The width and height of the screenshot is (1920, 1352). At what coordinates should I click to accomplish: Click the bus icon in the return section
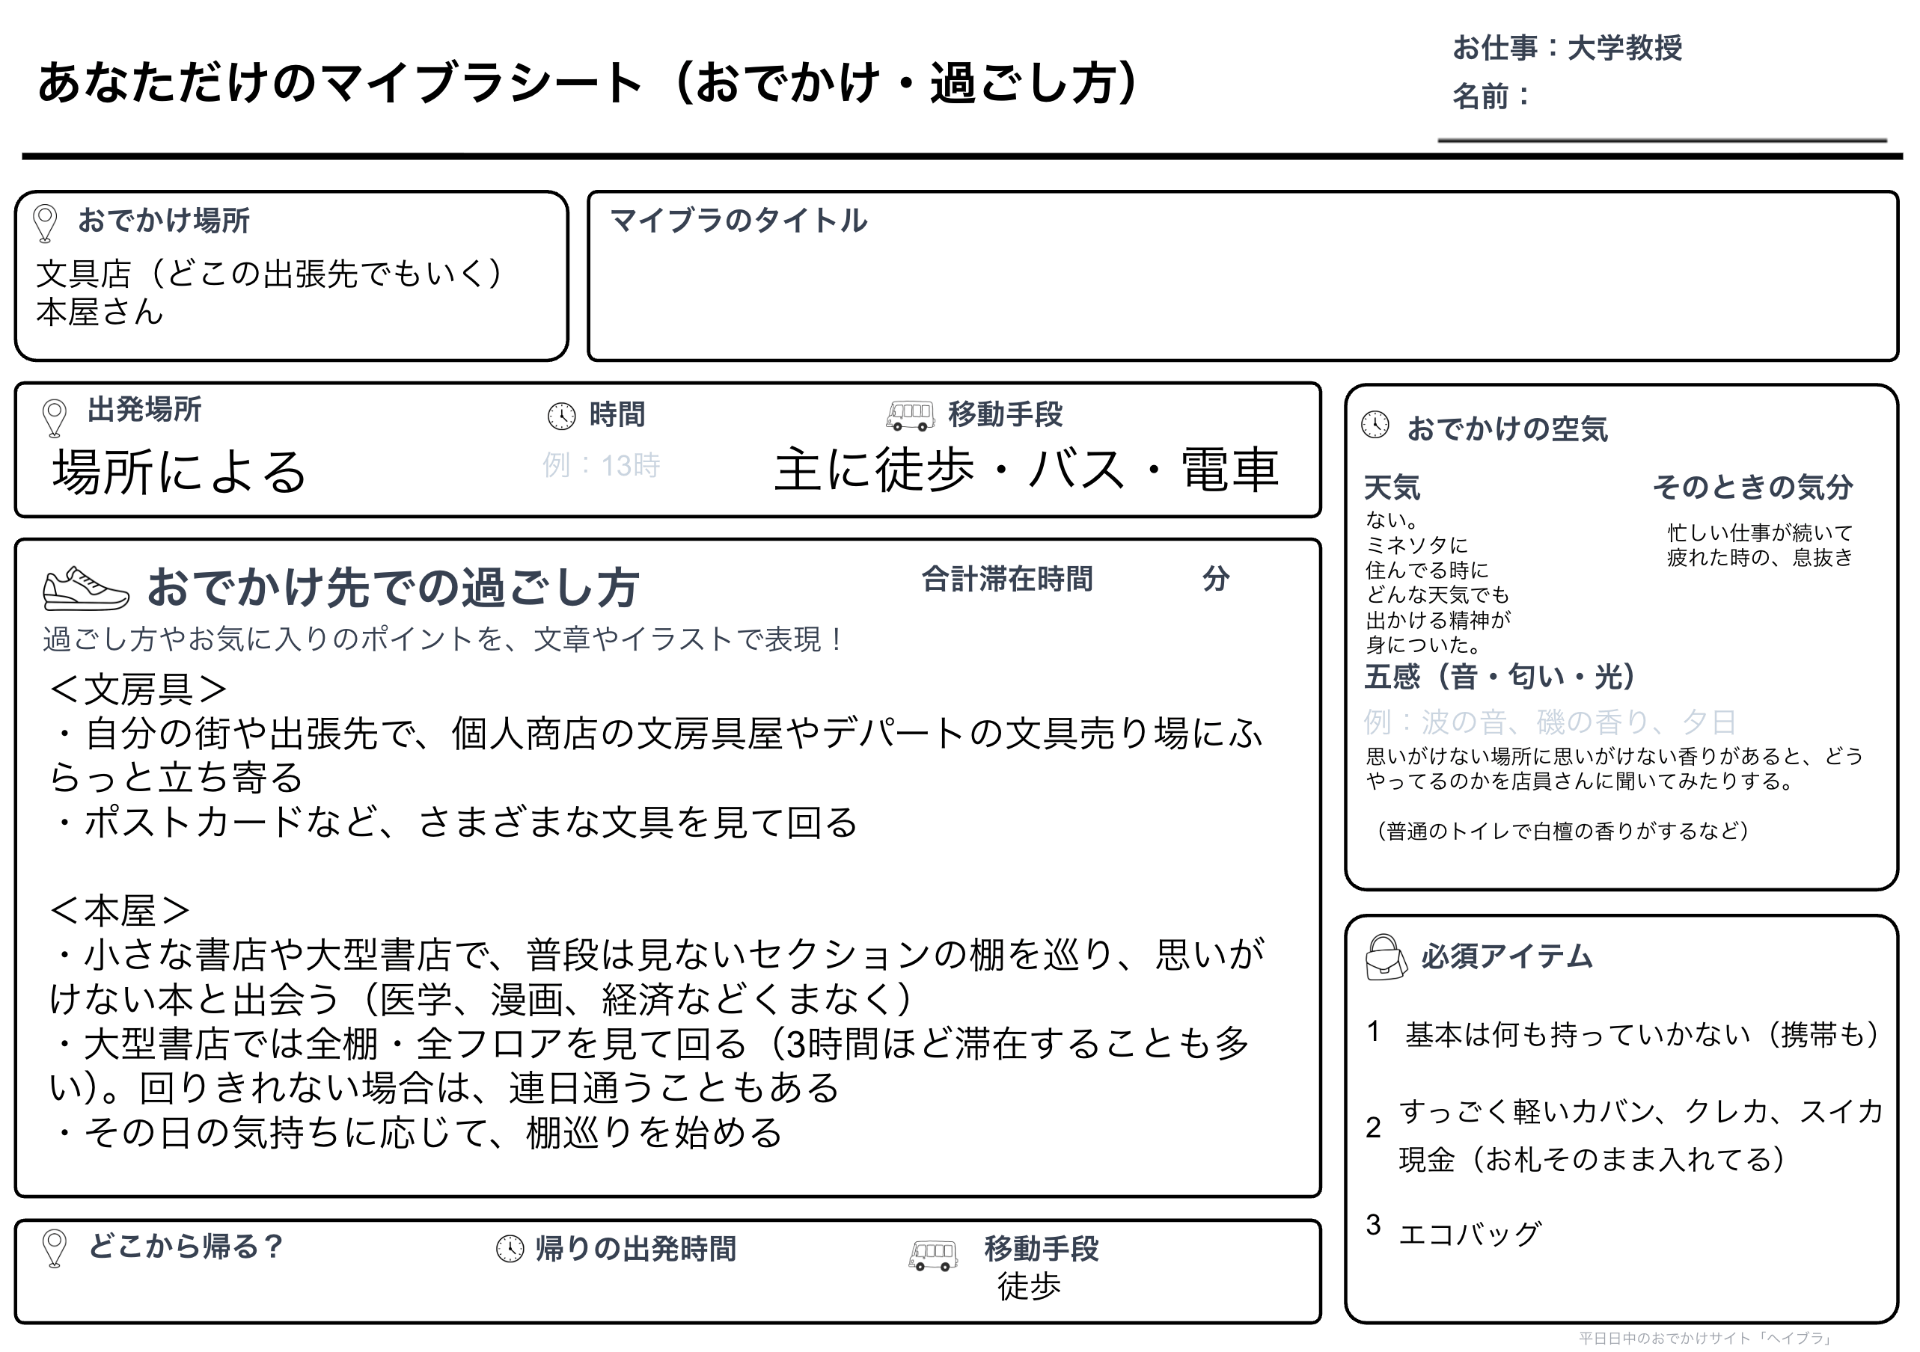point(933,1254)
